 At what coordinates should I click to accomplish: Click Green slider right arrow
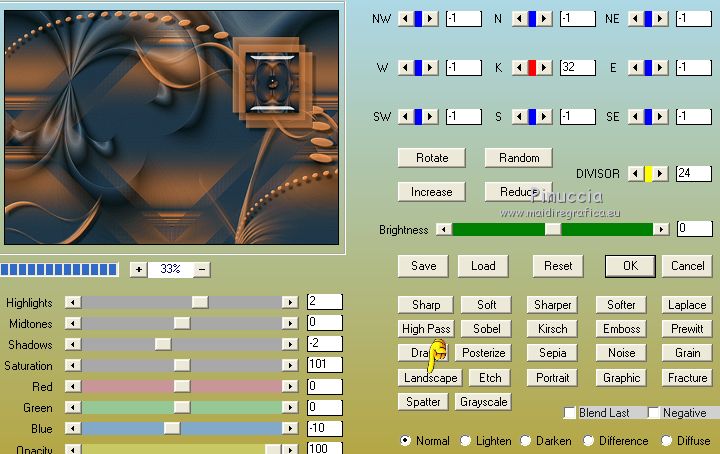(x=290, y=407)
